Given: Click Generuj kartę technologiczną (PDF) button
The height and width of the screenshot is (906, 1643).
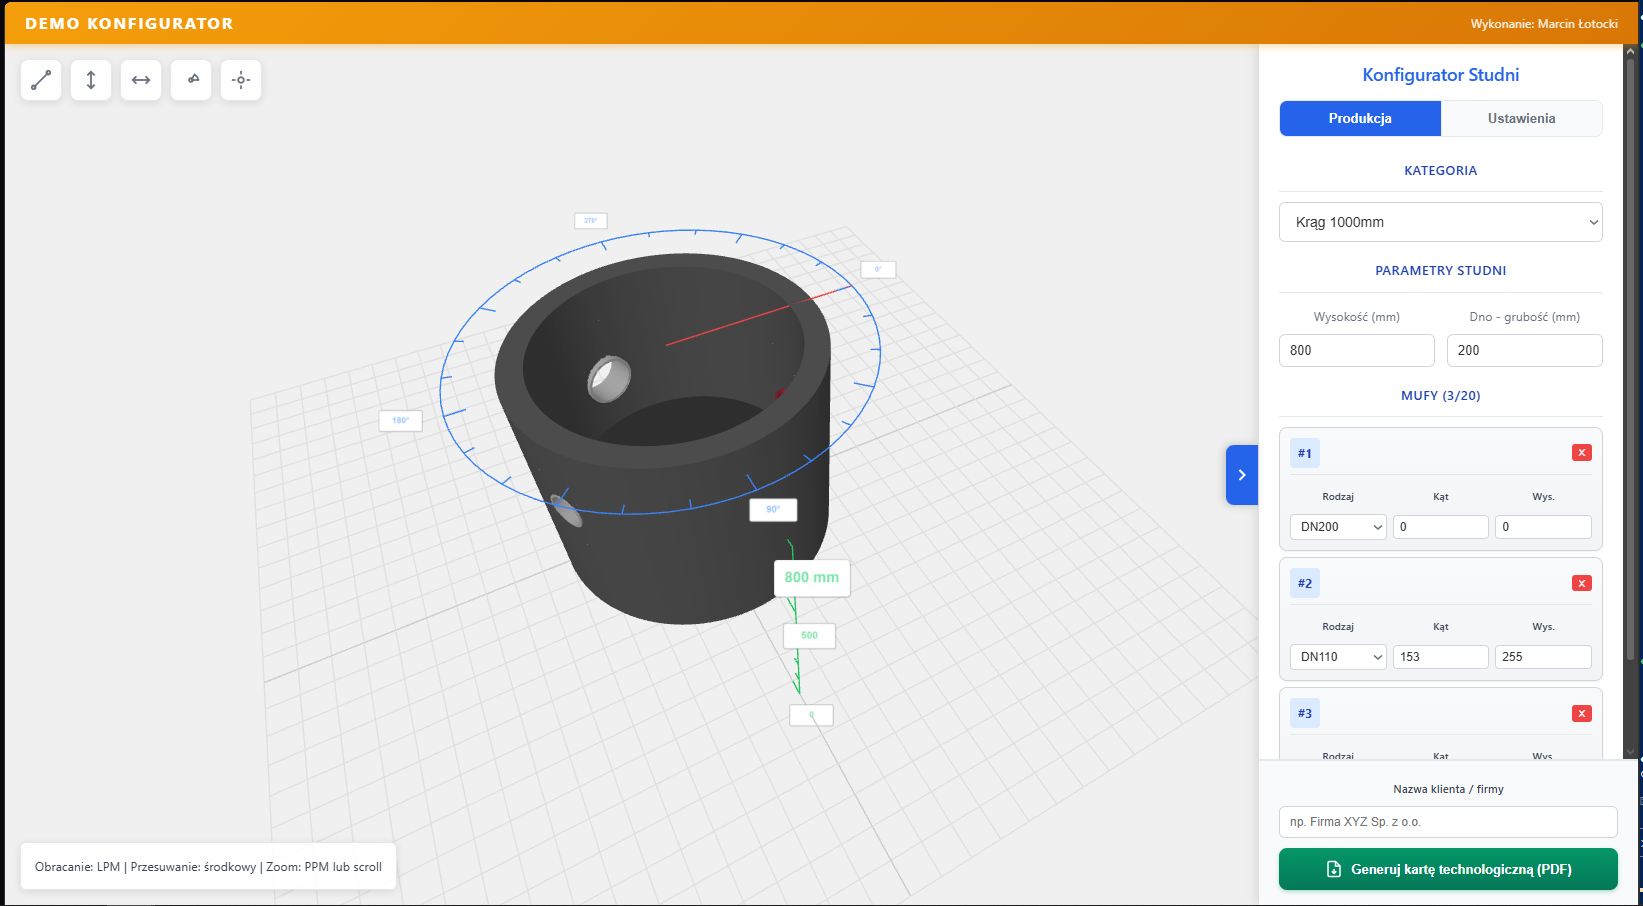Looking at the screenshot, I should coord(1448,869).
